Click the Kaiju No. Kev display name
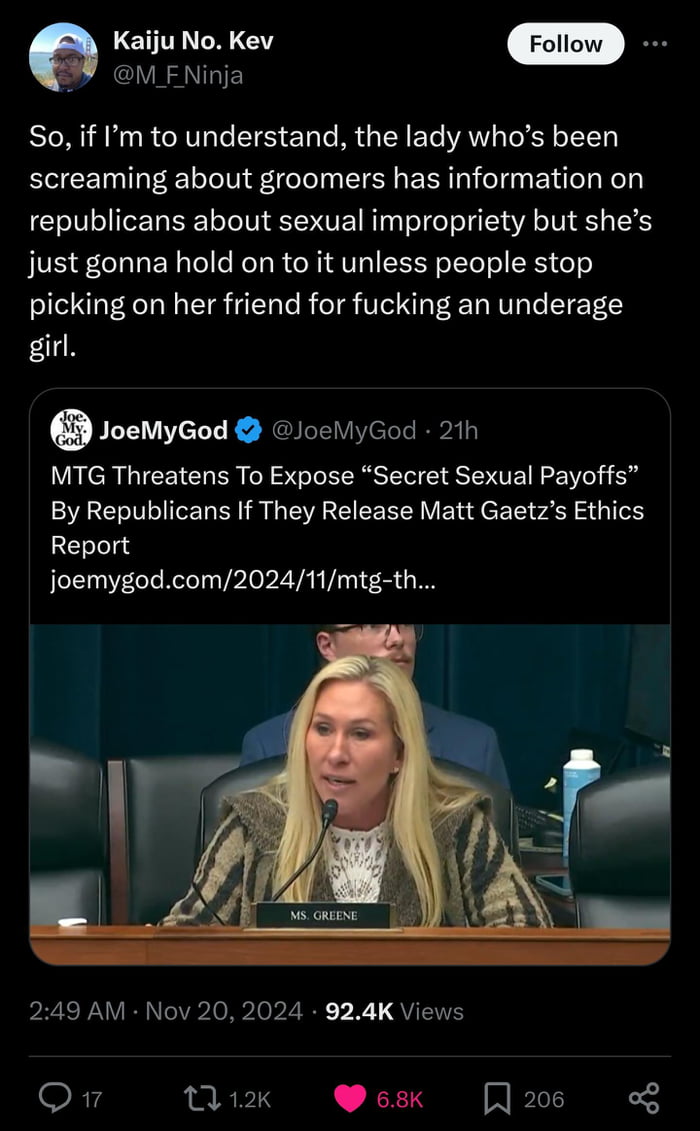This screenshot has height=1131, width=700. (193, 41)
